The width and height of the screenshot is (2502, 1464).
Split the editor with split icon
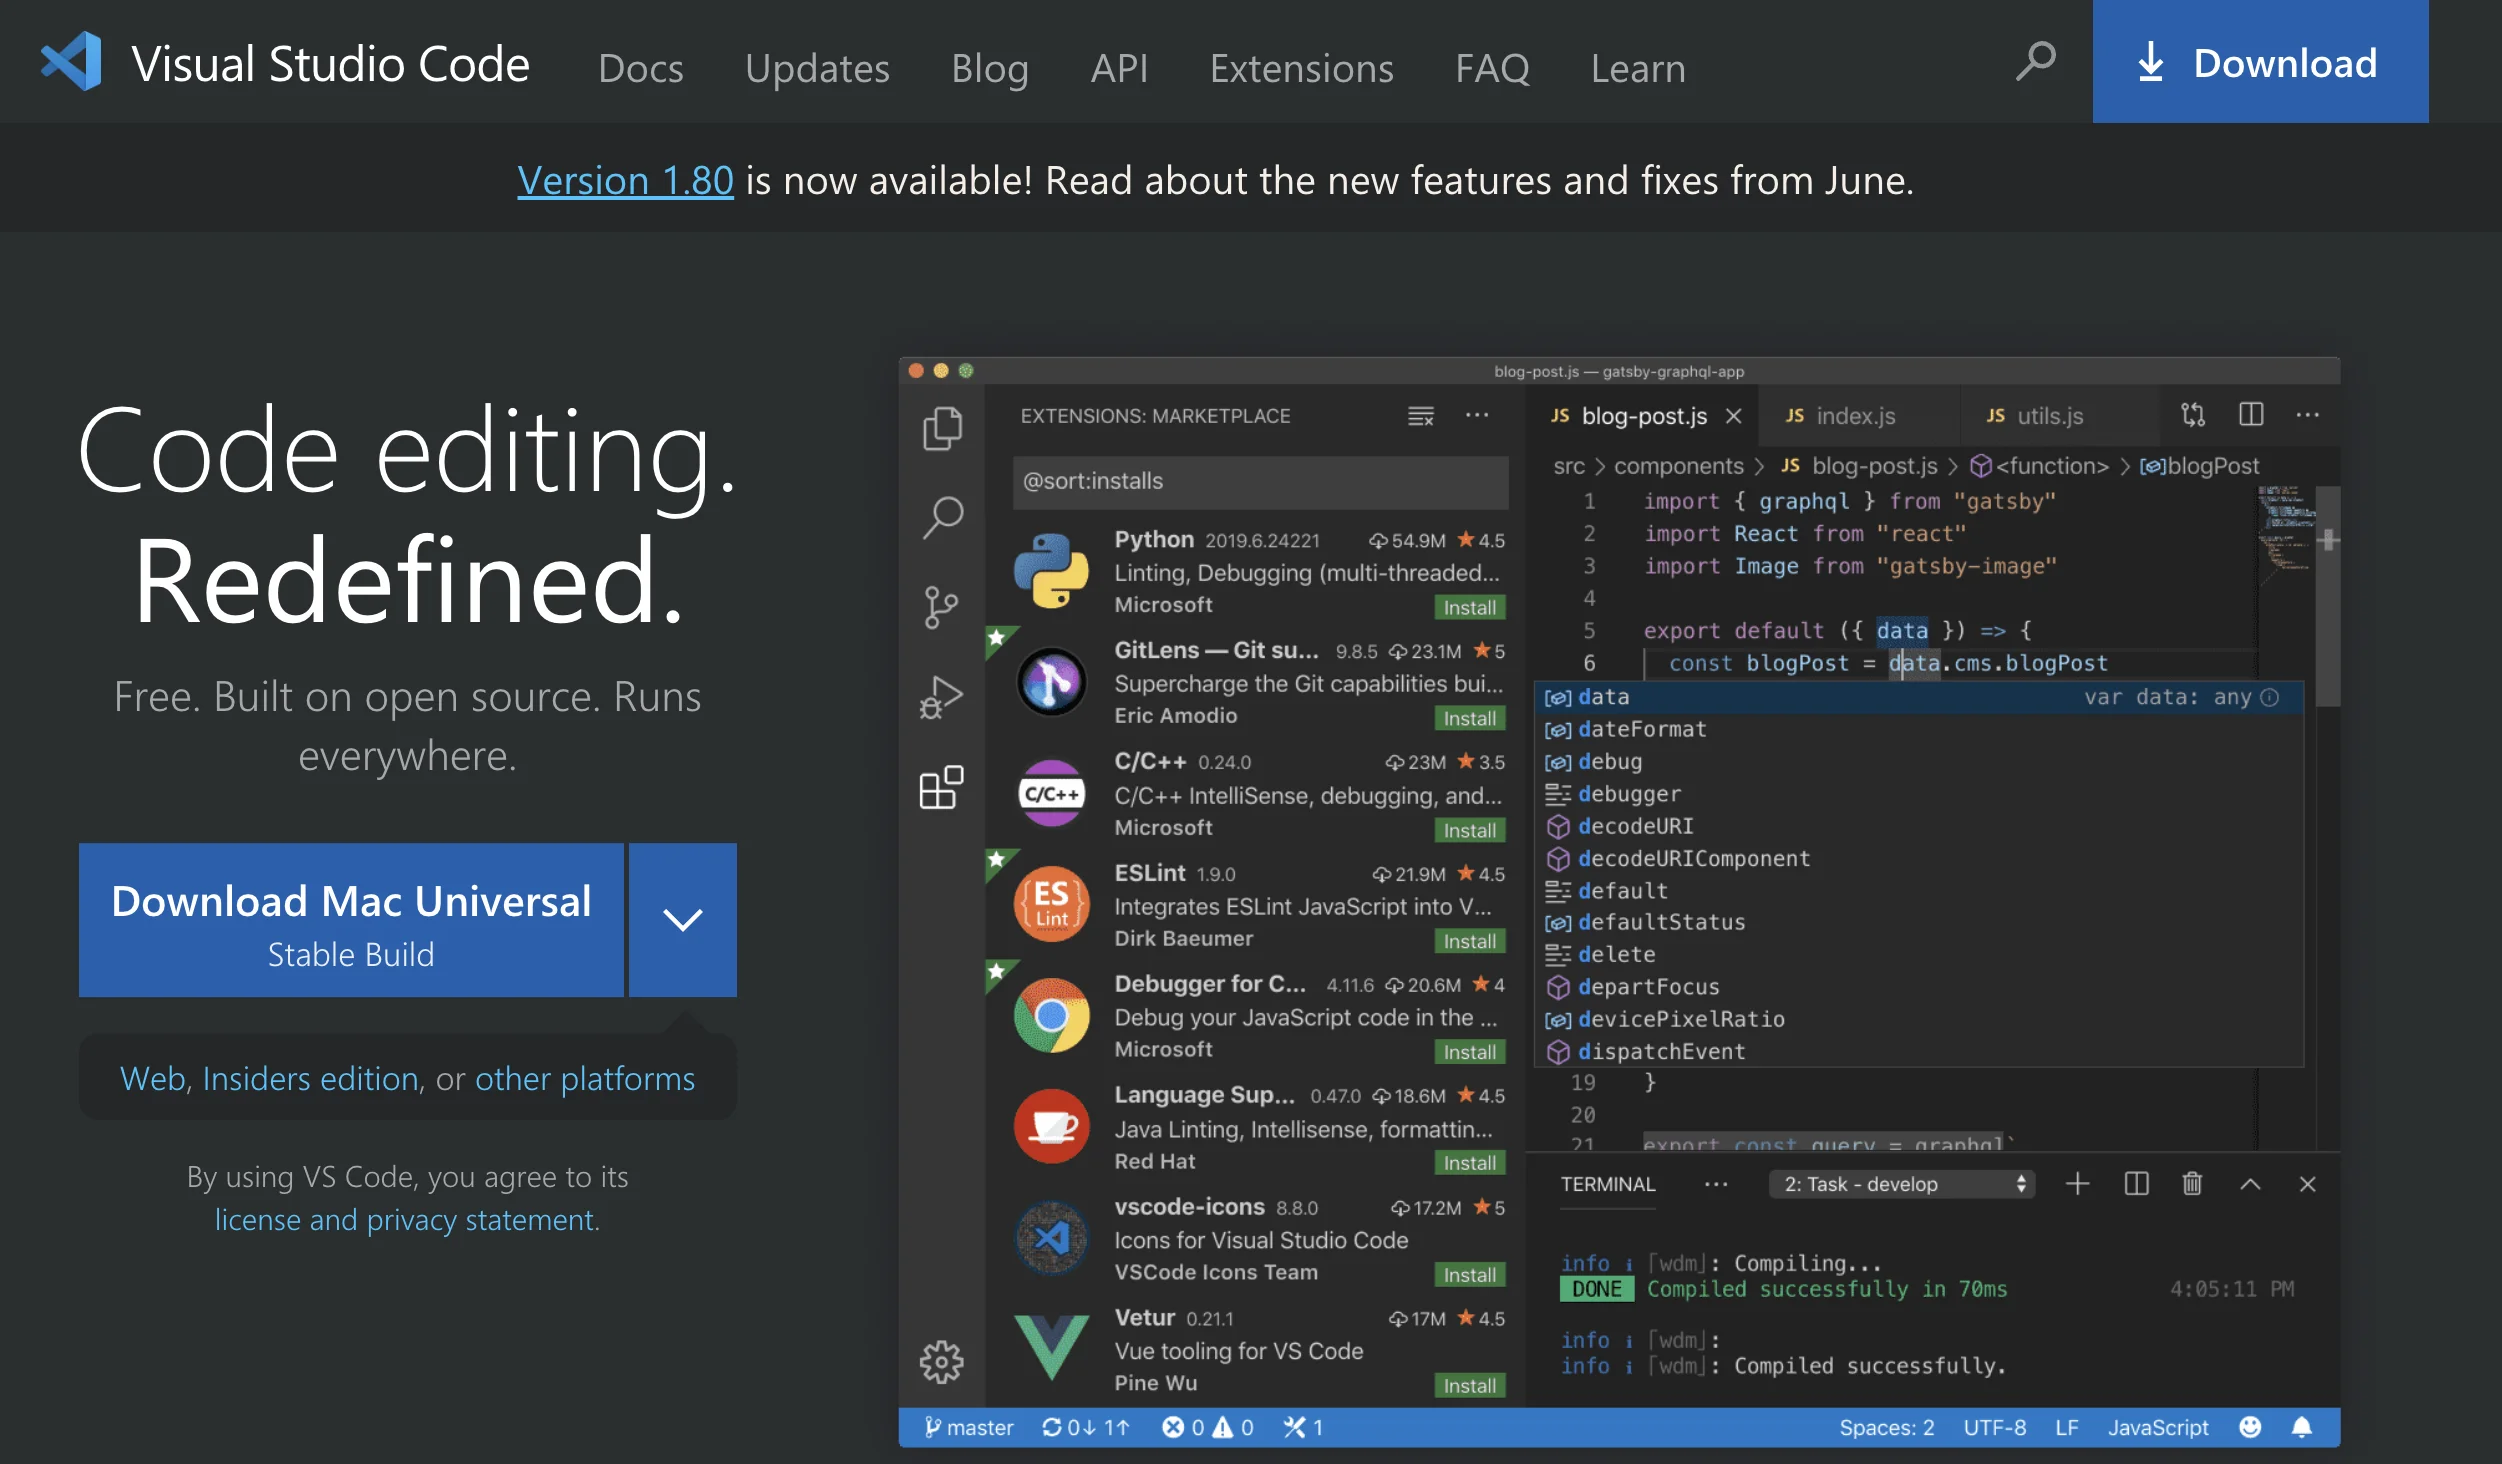2251,414
